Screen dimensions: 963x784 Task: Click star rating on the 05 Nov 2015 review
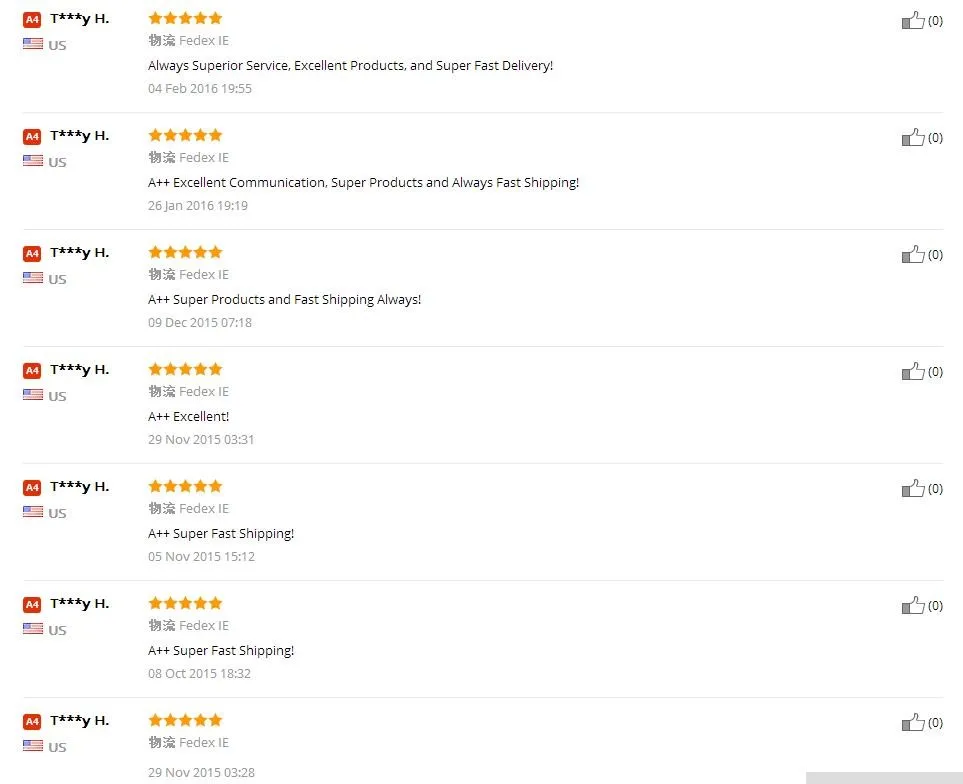(185, 486)
